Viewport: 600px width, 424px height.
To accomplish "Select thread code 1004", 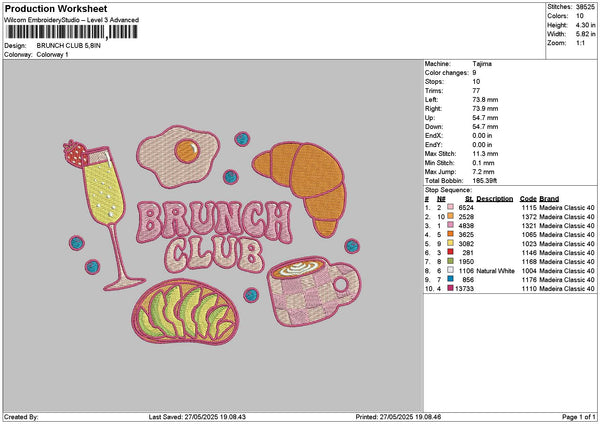I will 529,271.
